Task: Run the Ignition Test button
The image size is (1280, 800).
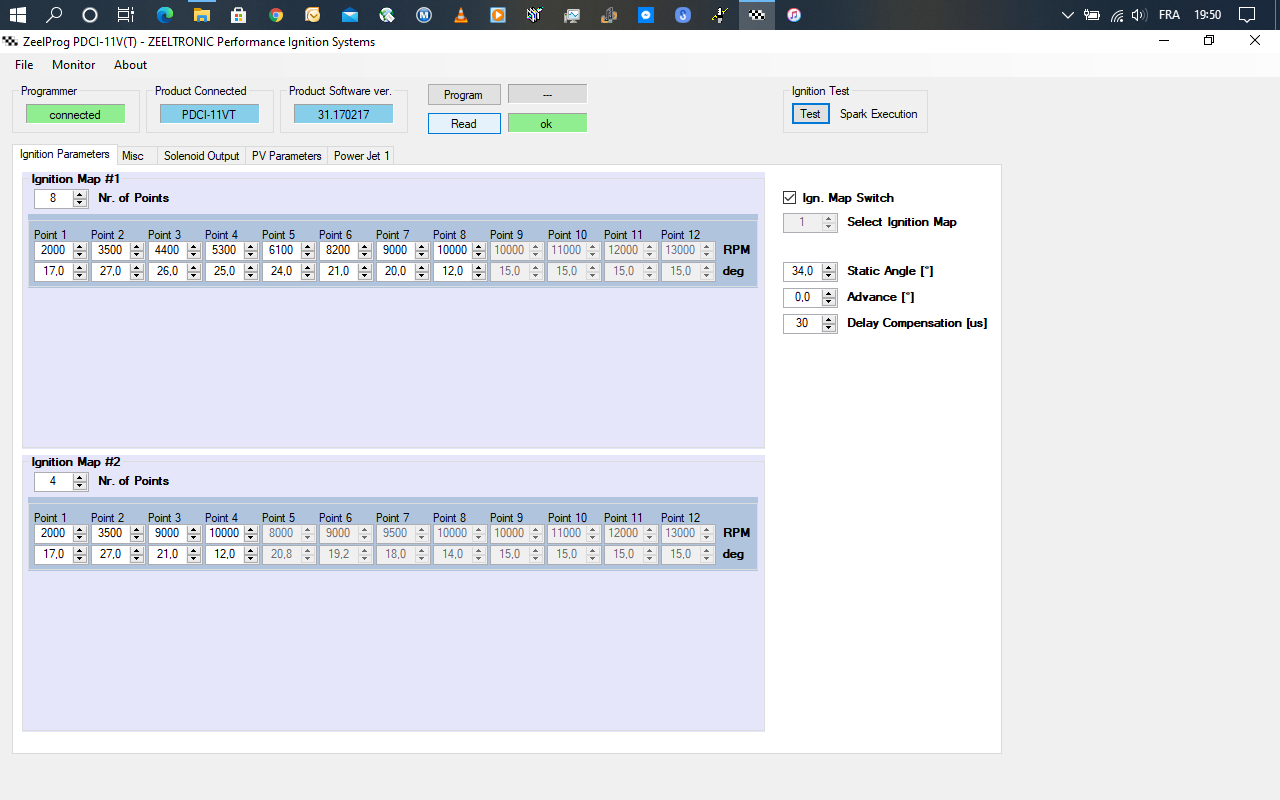Action: click(811, 114)
